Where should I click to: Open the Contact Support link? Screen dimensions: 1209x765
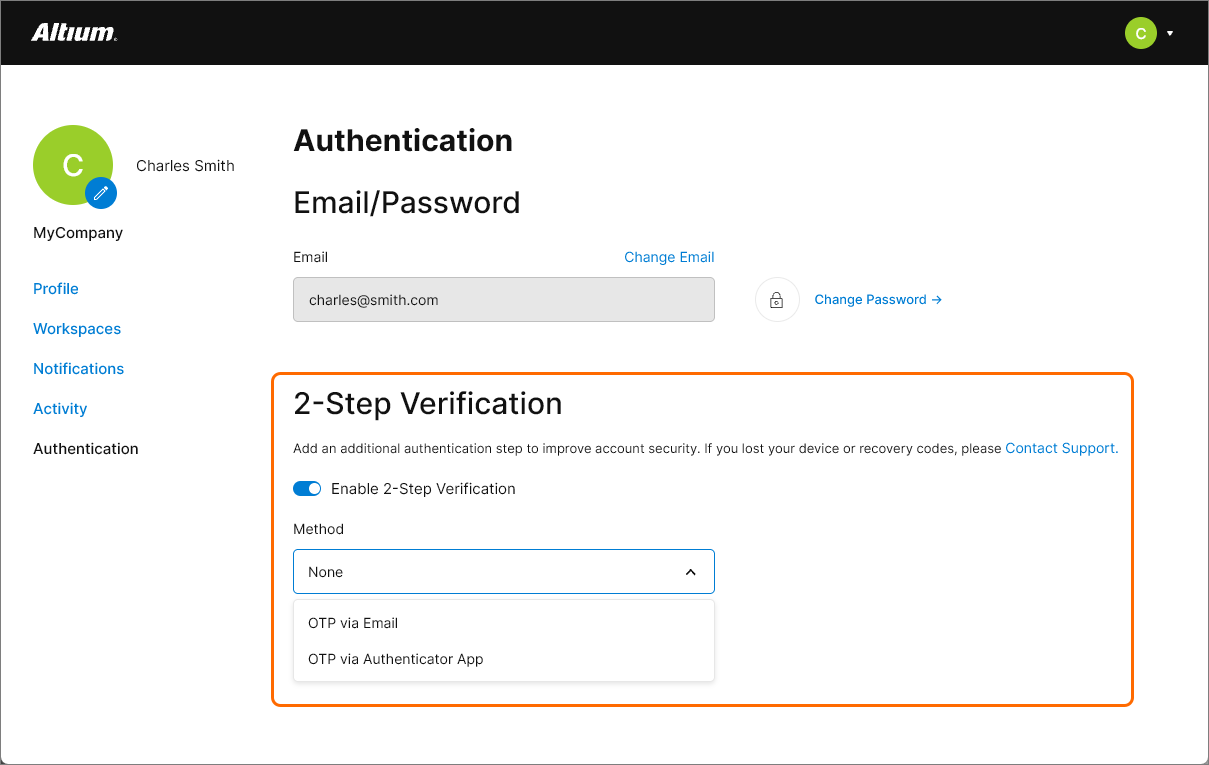[1061, 448]
